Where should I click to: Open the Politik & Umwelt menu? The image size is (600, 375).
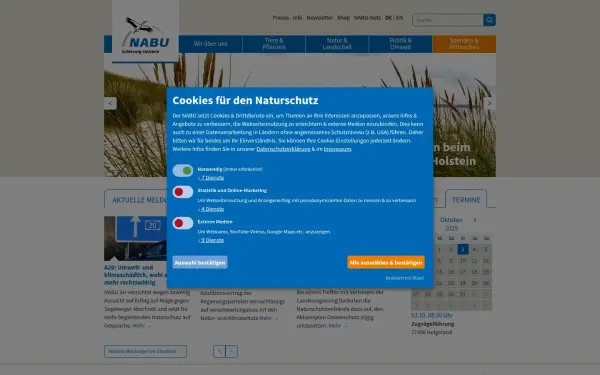401,44
